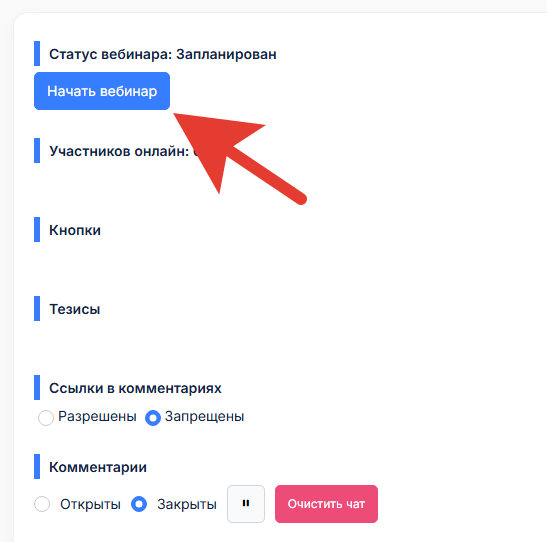Choose the Открыты radio circle for comments
The height and width of the screenshot is (542, 547).
pyautogui.click(x=42, y=504)
